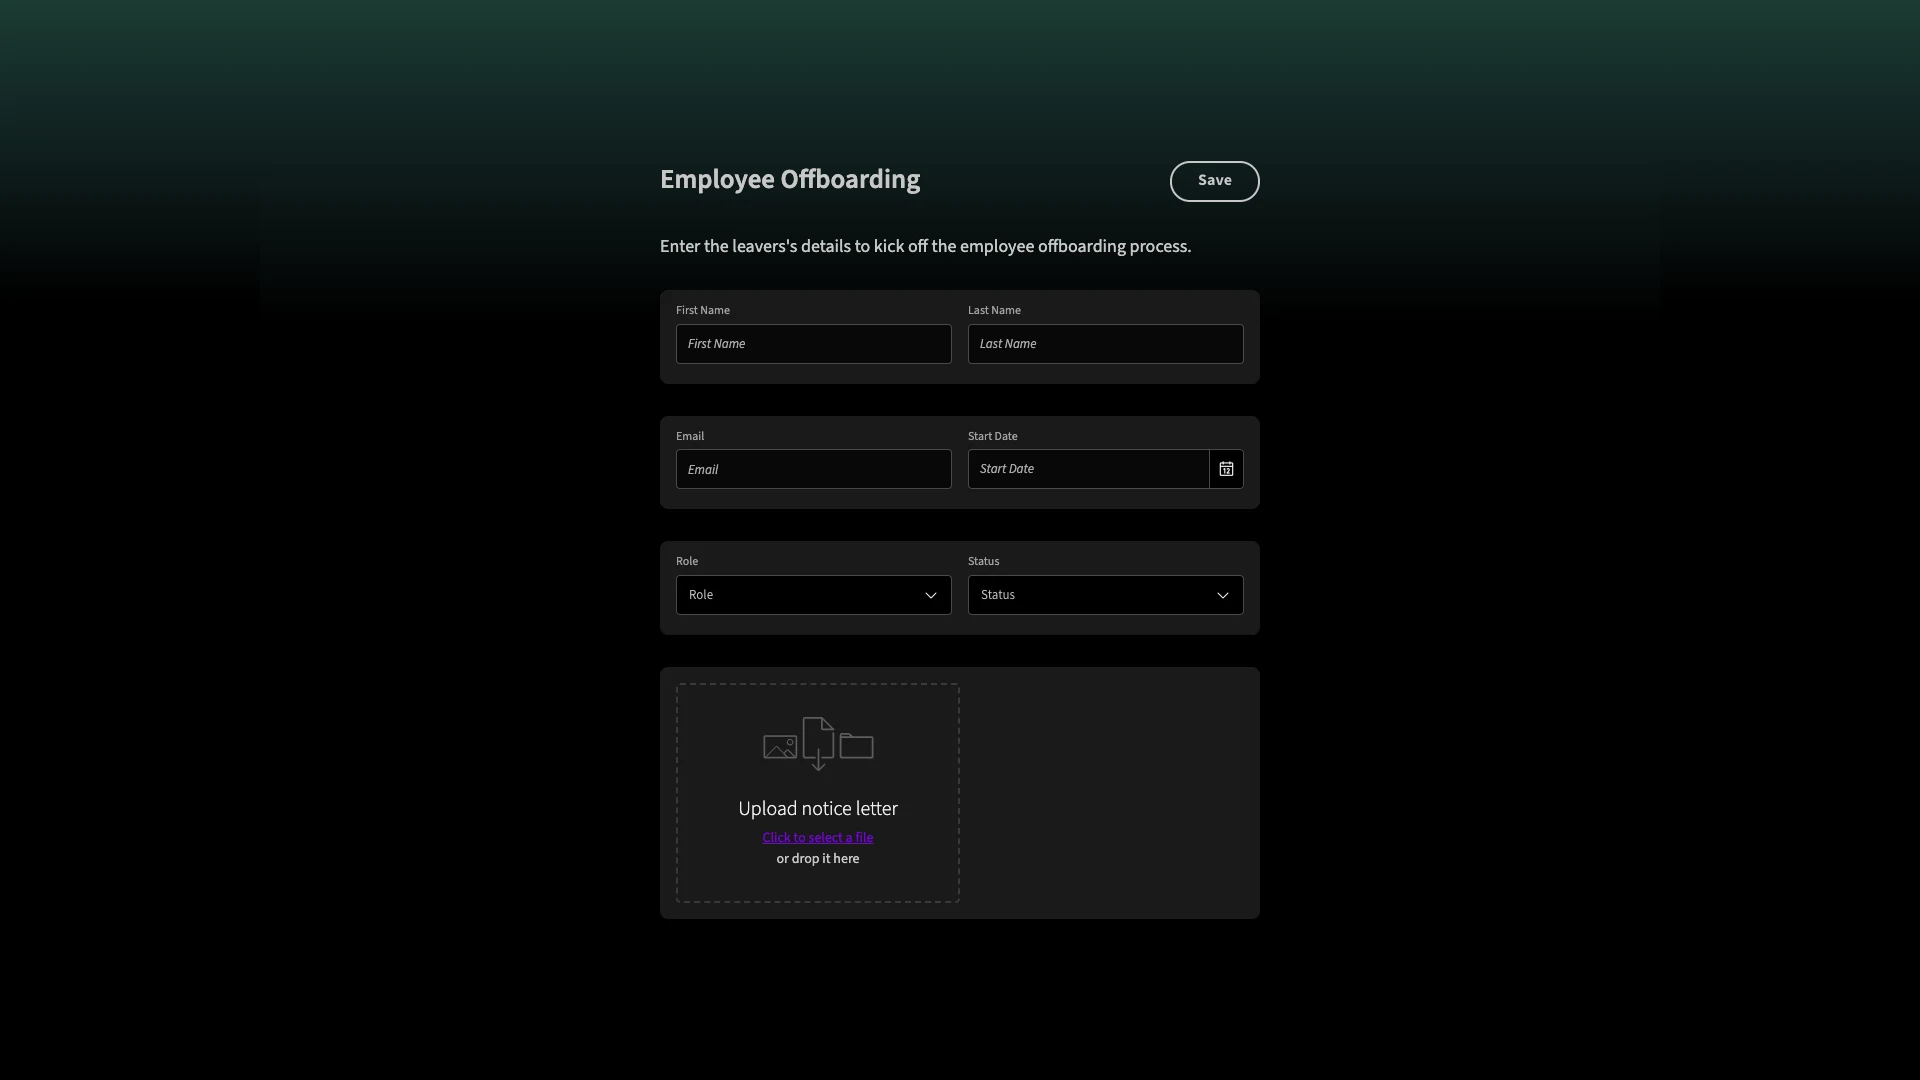Click the 'or drop it here' text

click(817, 859)
